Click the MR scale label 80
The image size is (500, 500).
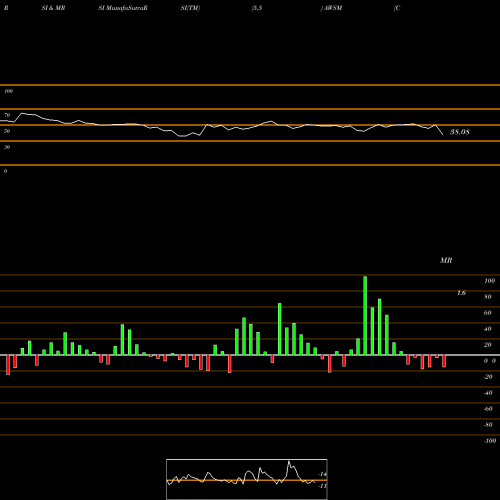coord(488,297)
